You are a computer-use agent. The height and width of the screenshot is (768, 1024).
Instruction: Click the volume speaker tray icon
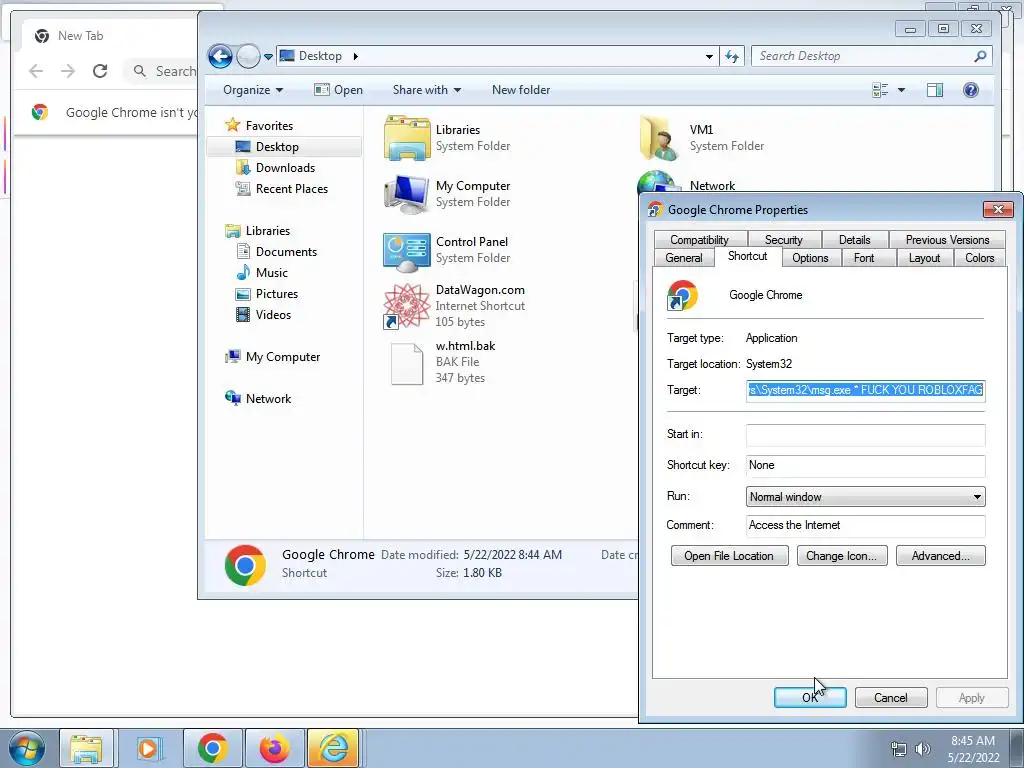pos(923,749)
